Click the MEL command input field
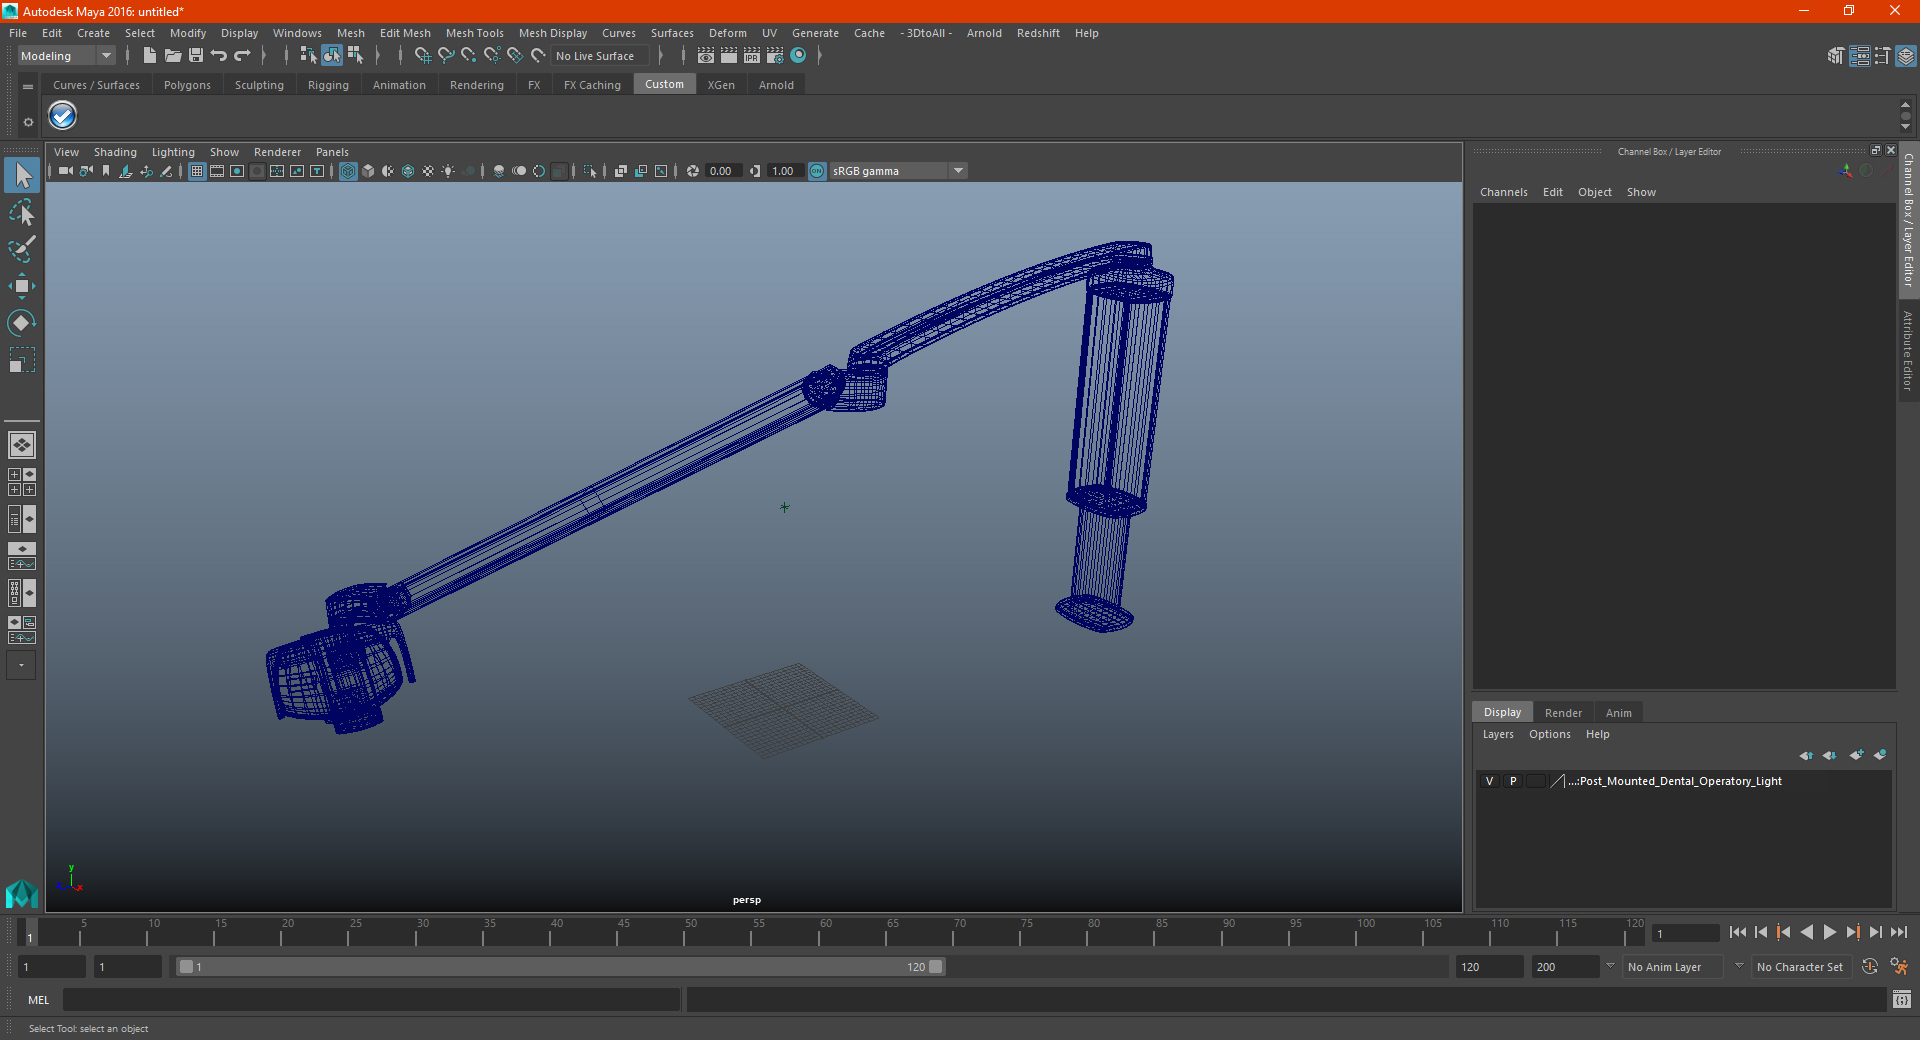The image size is (1920, 1040). click(371, 999)
